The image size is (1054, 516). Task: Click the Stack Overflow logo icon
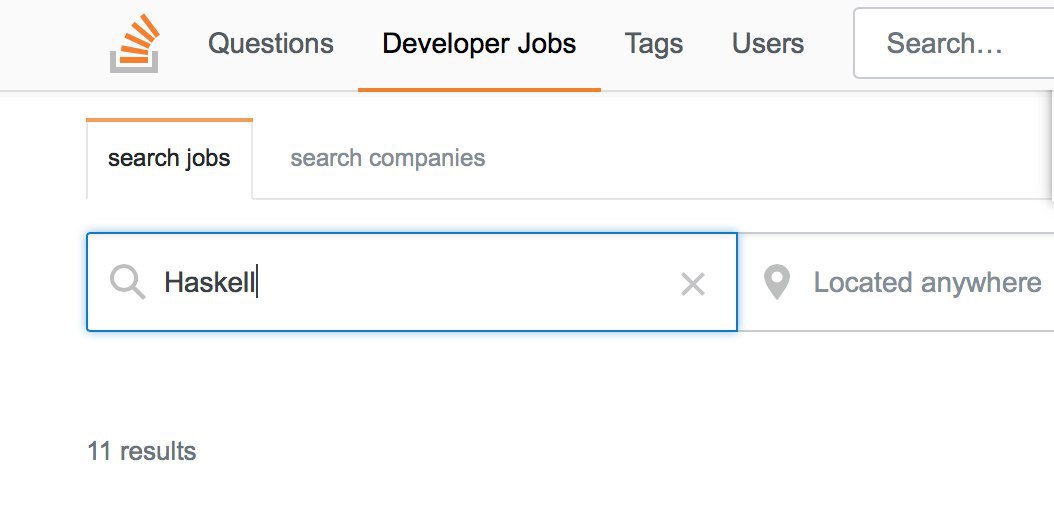click(134, 44)
